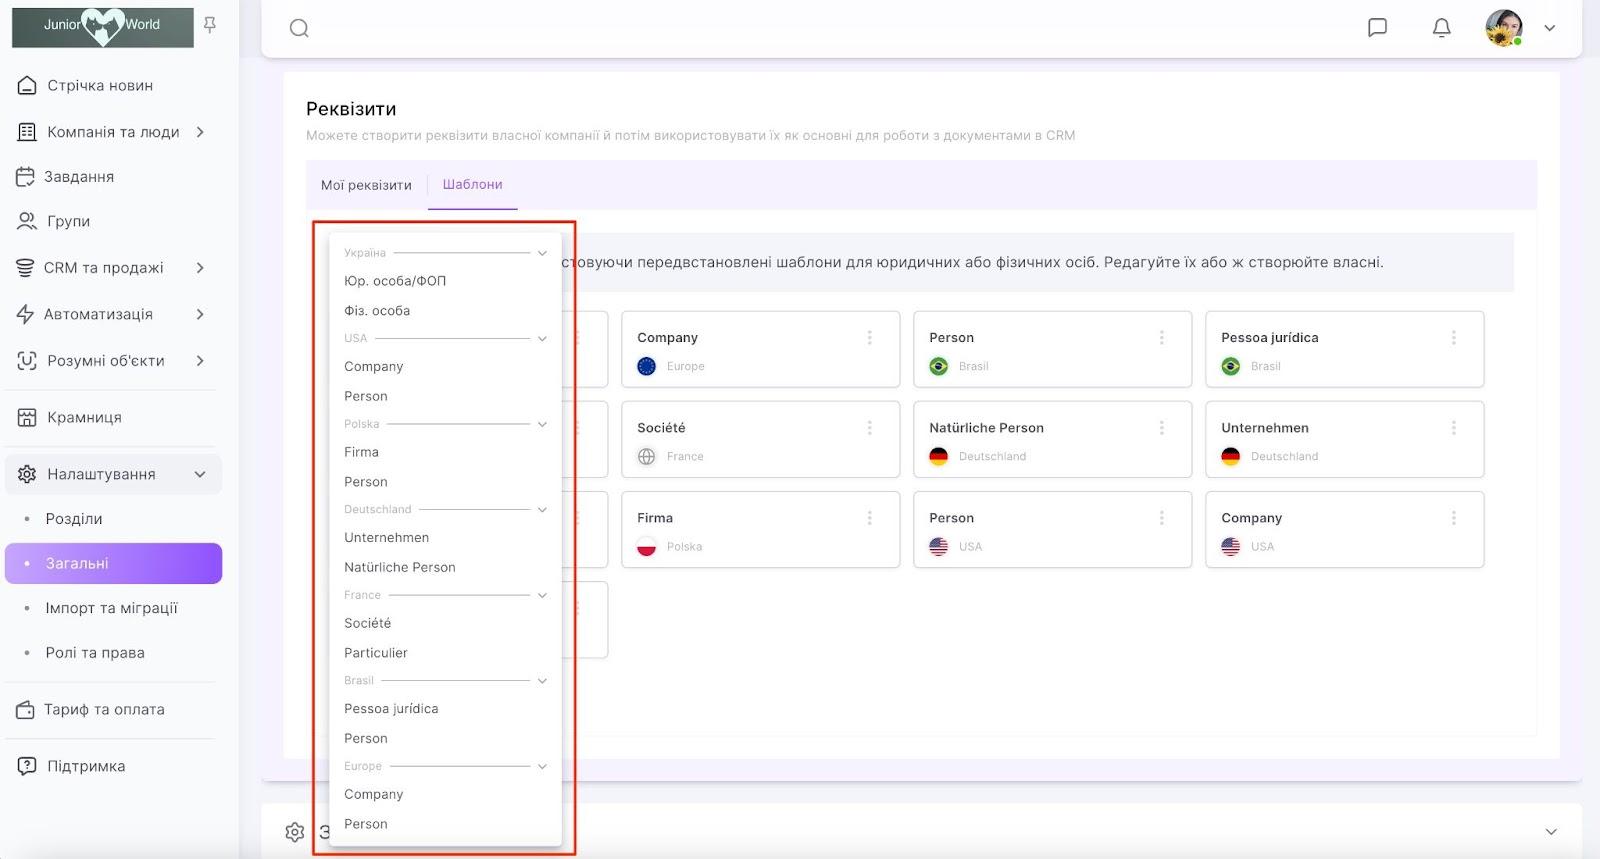
Task: Open the three-dot menu on Unternehmen card
Action: [1454, 428]
